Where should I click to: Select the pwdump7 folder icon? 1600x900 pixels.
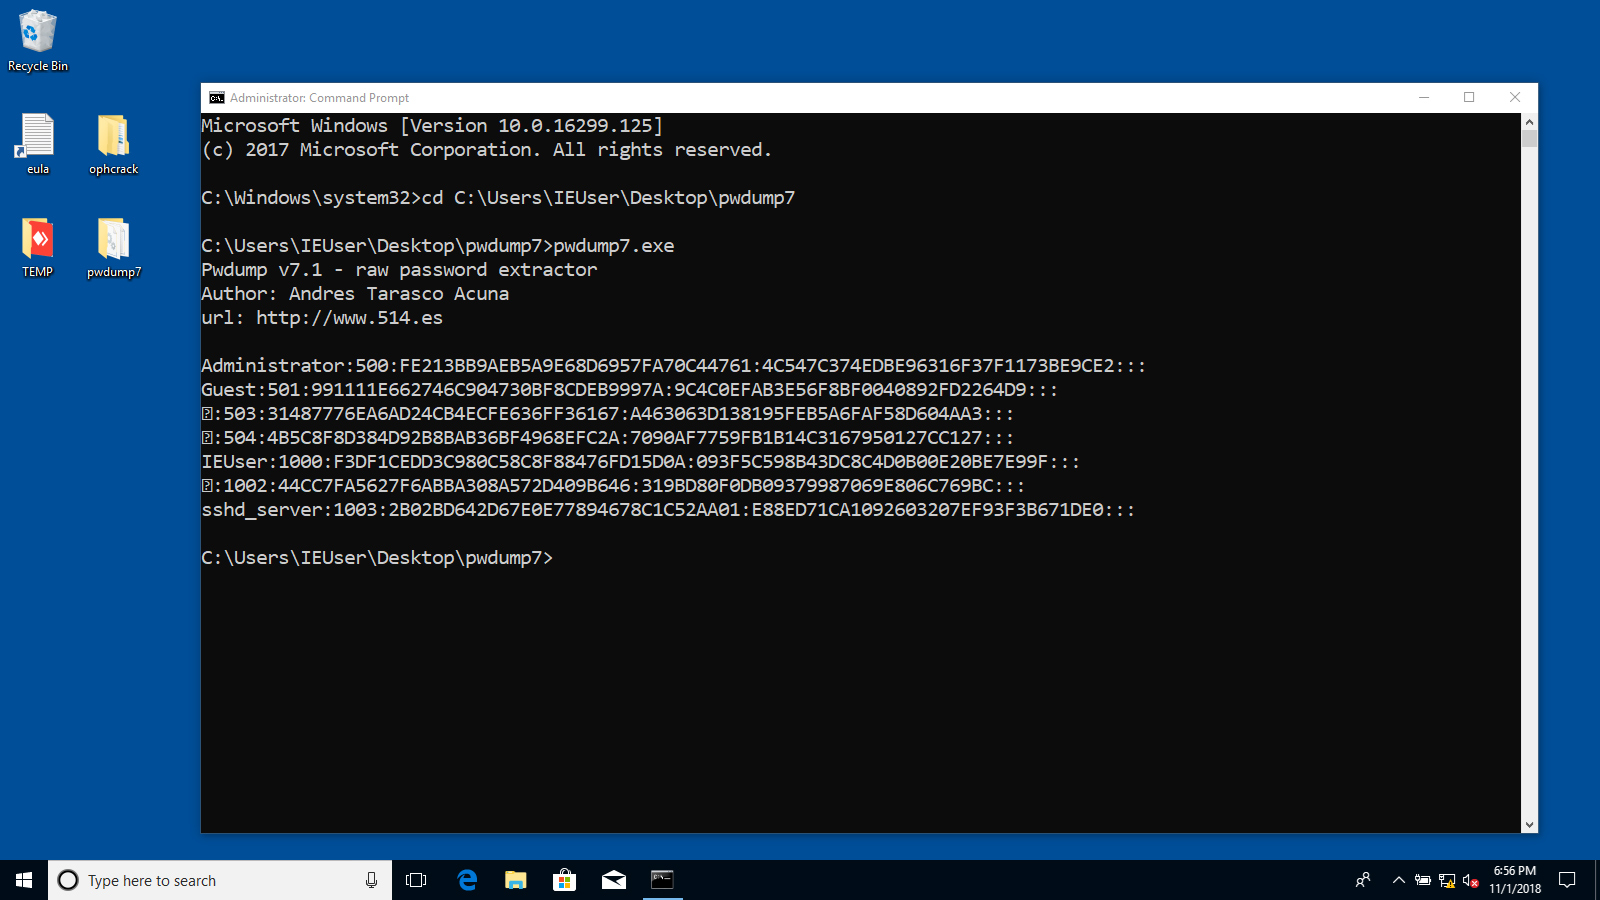pos(113,247)
